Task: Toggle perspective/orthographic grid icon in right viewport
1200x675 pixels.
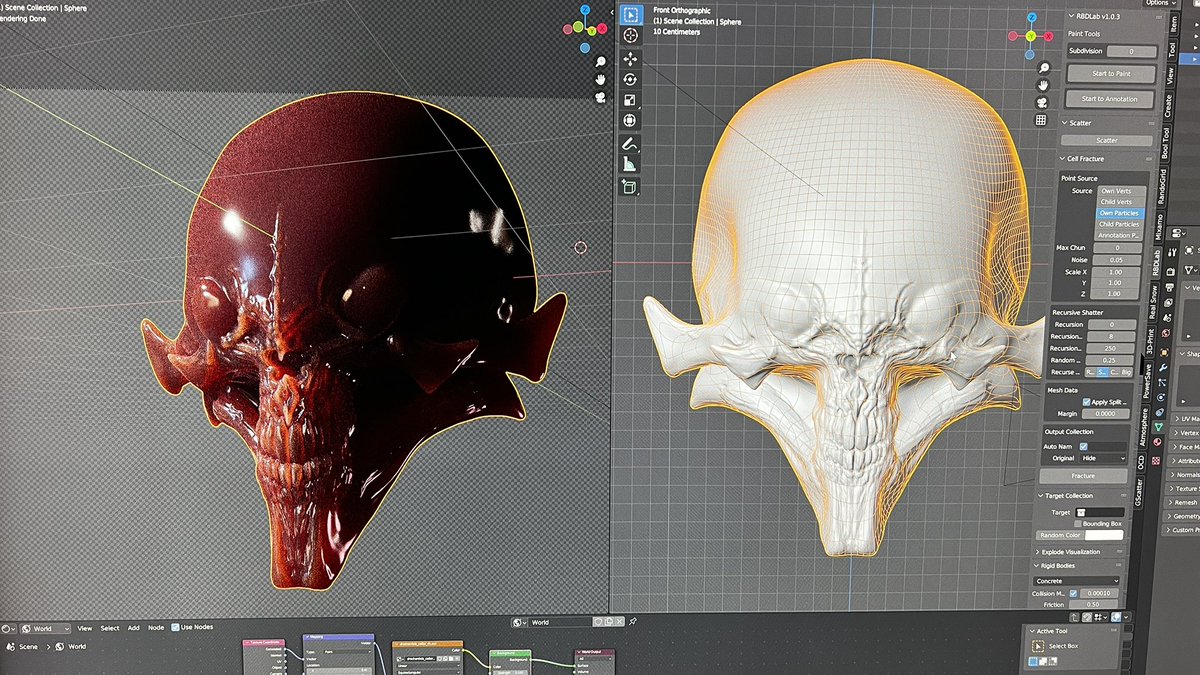Action: pos(1041,121)
